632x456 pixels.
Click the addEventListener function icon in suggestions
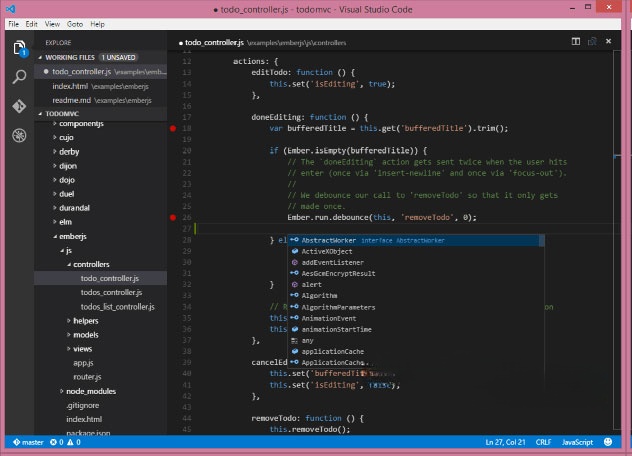click(295, 262)
